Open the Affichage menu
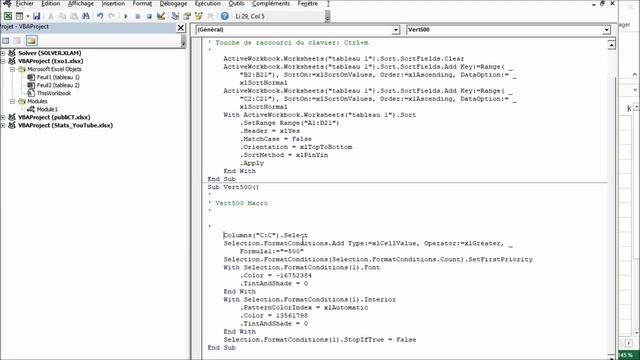Image resolution: width=640 pixels, height=360 pixels. point(80,4)
